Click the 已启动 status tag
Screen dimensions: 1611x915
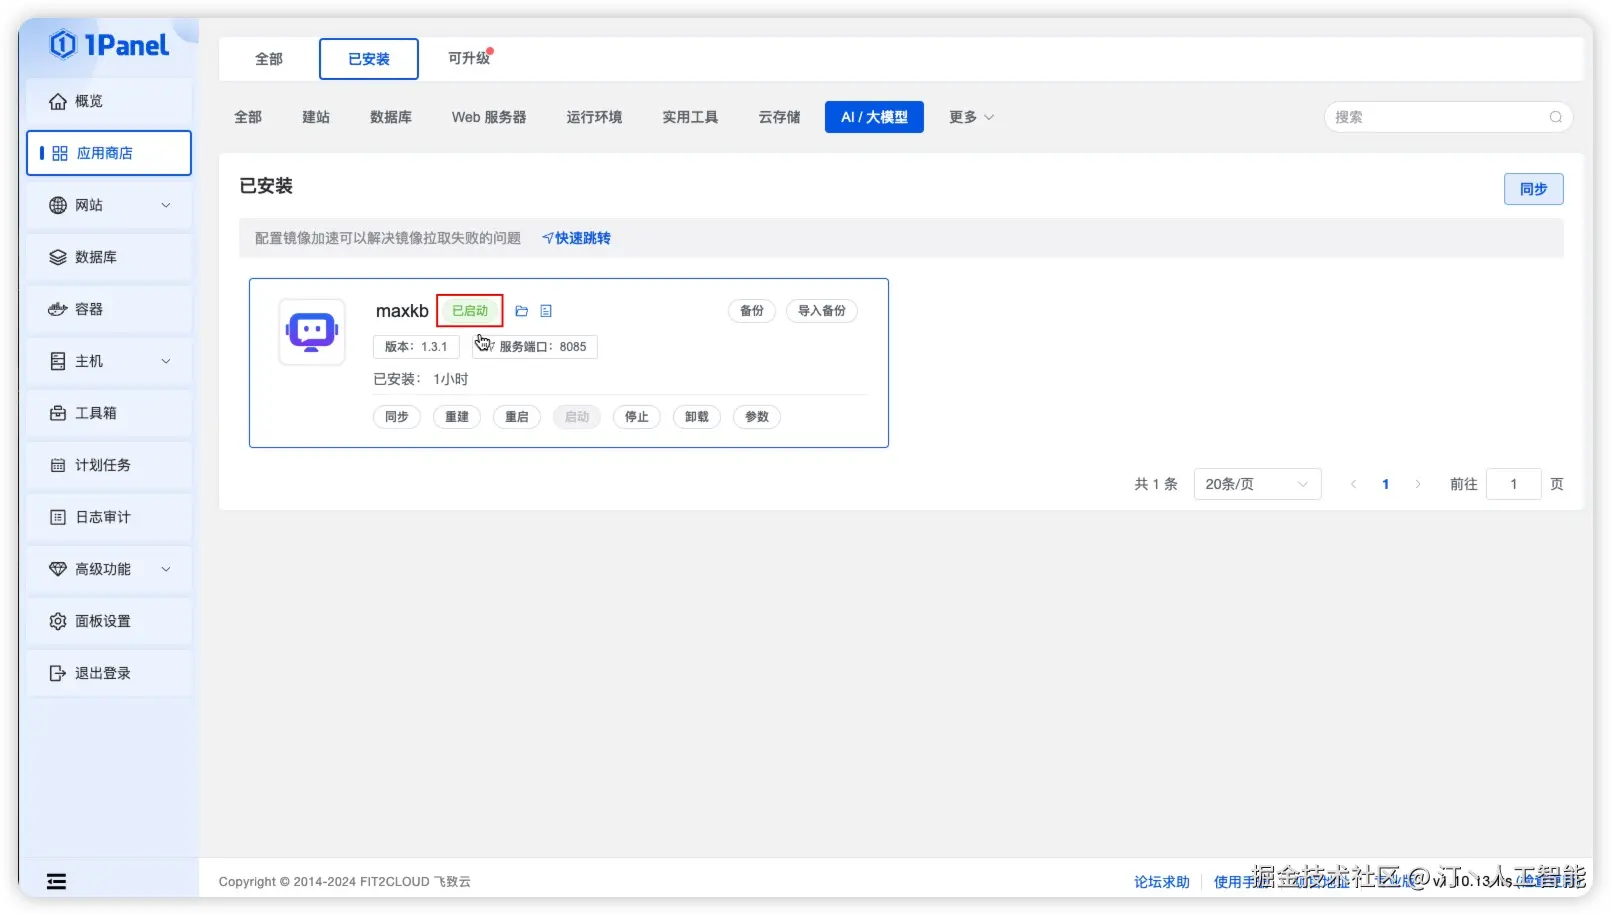pyautogui.click(x=470, y=311)
